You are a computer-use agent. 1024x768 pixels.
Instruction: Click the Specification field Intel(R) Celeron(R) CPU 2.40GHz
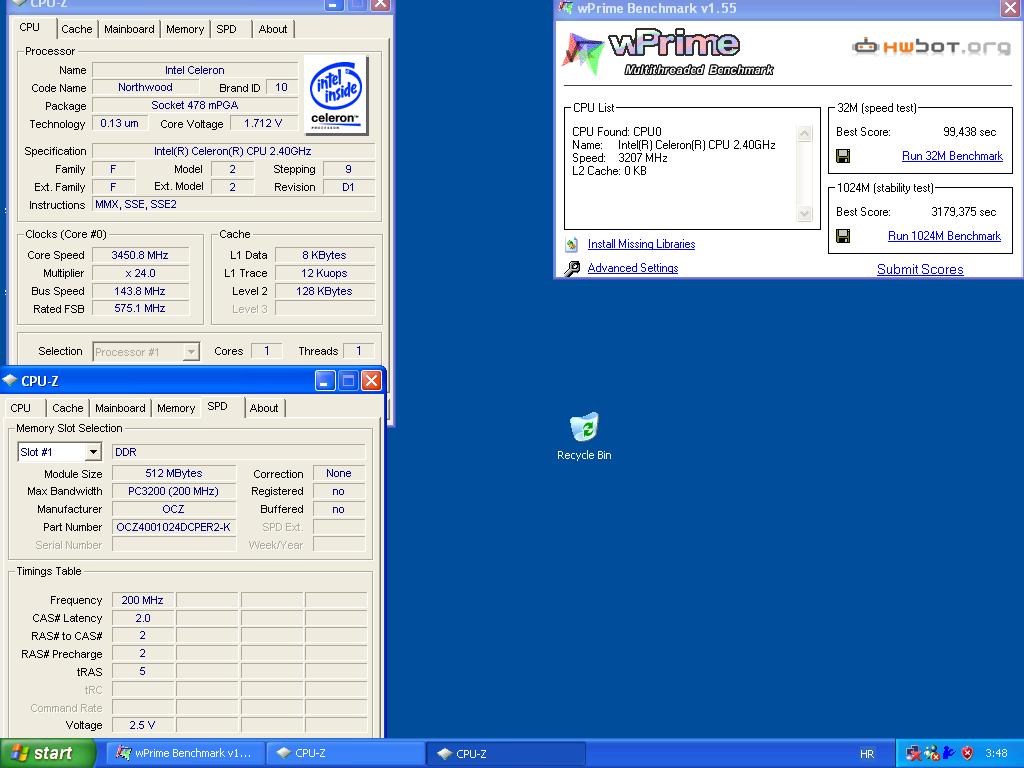point(233,151)
